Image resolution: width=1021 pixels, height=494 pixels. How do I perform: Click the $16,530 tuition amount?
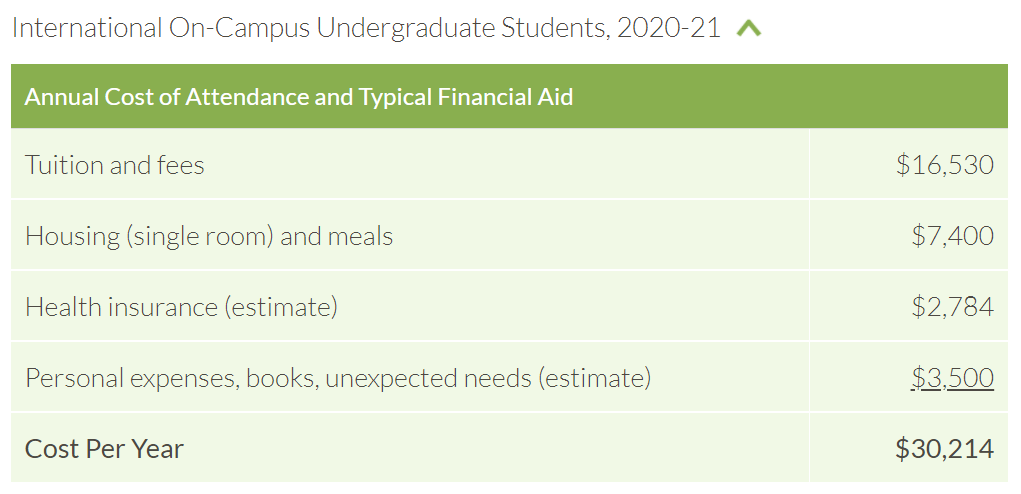tap(945, 165)
